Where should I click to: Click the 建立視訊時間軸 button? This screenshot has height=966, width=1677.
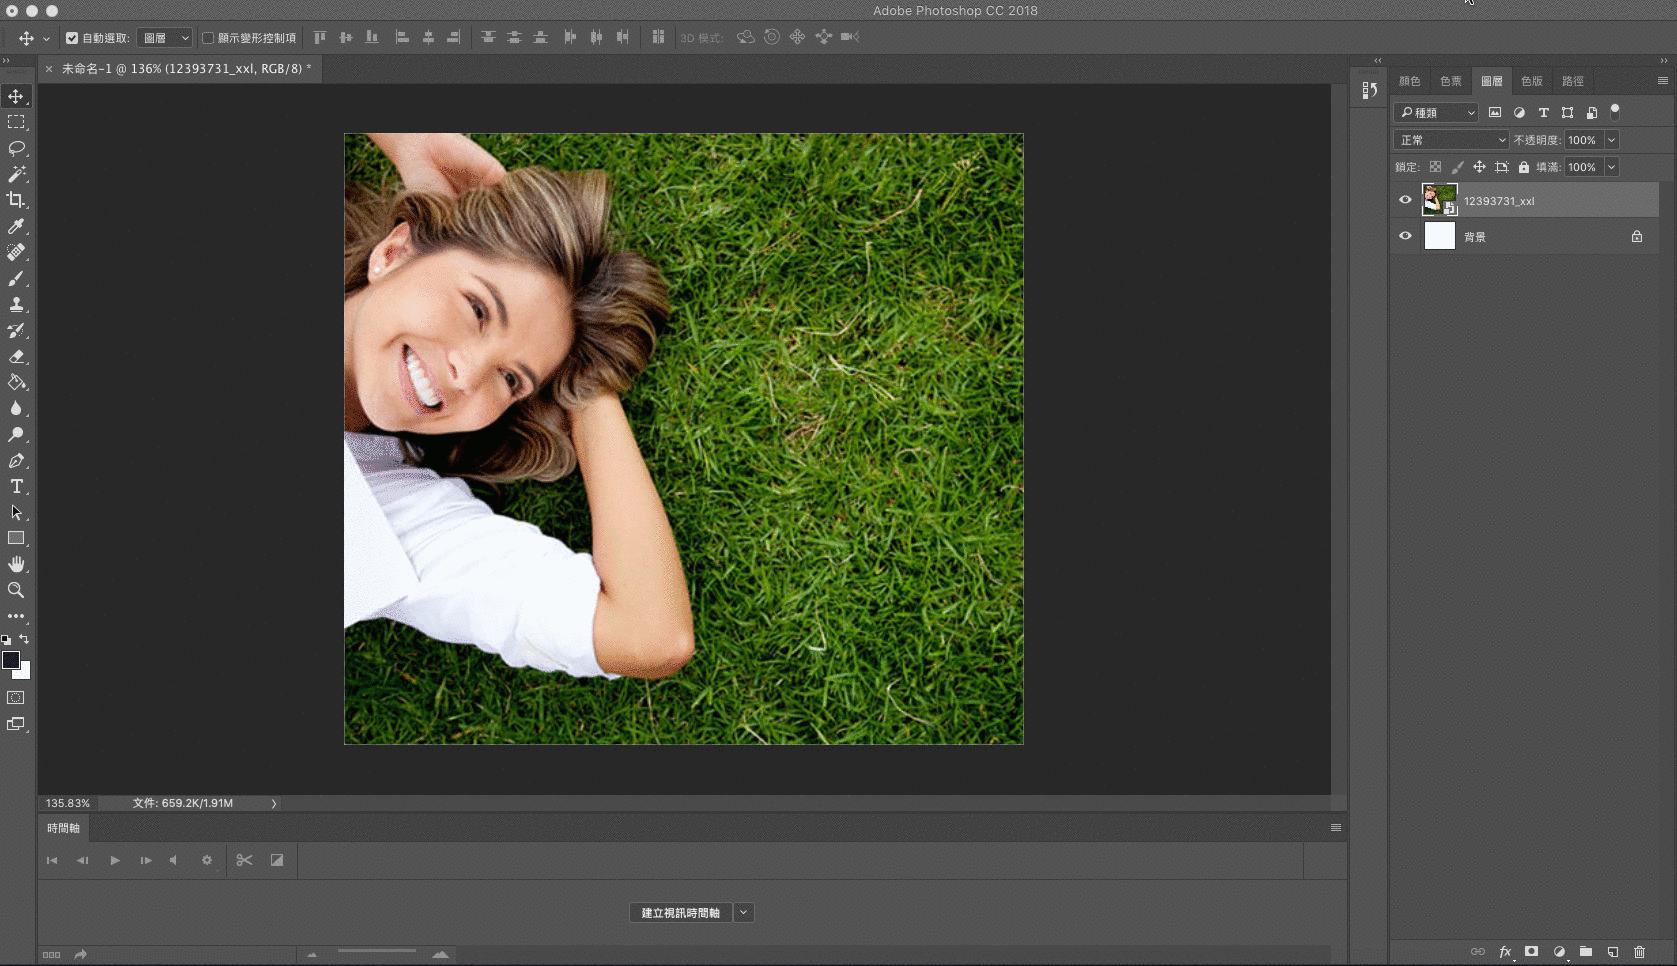680,912
